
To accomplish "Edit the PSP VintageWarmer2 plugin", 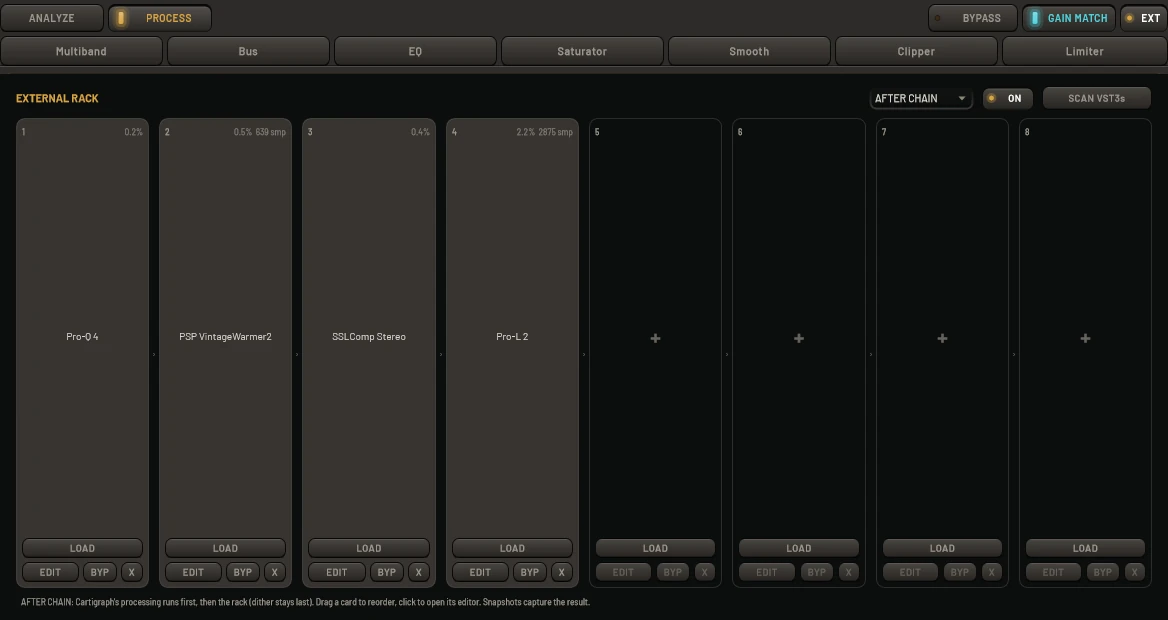I will pos(193,572).
